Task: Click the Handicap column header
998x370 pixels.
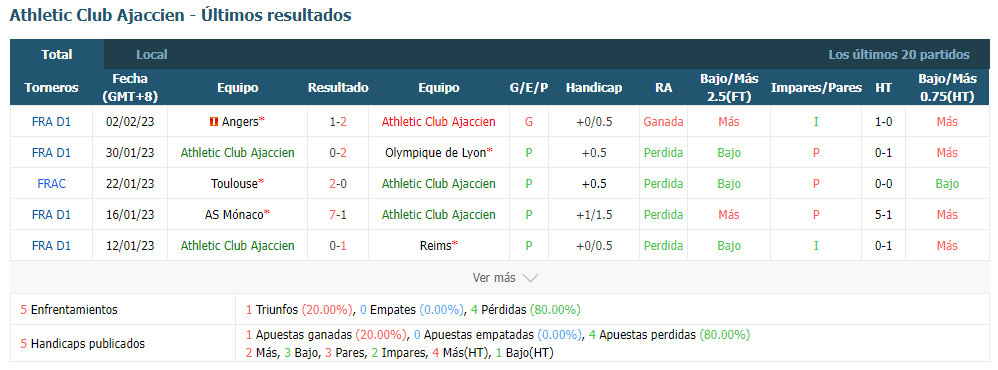Action: [x=593, y=88]
